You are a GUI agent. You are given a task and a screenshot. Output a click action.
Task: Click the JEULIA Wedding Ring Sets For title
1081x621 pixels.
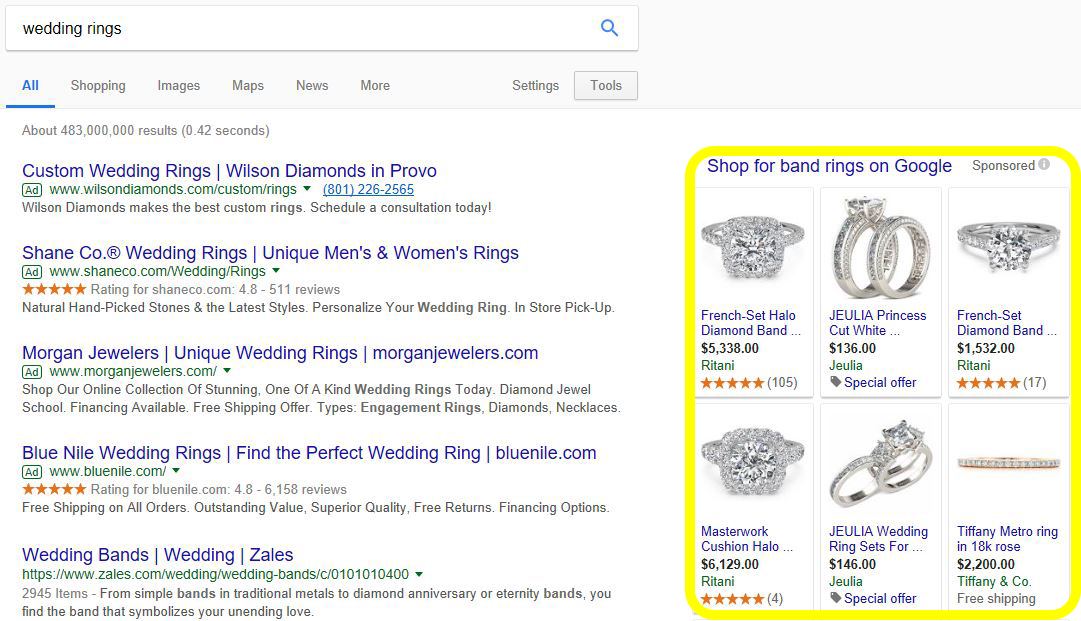(x=878, y=539)
